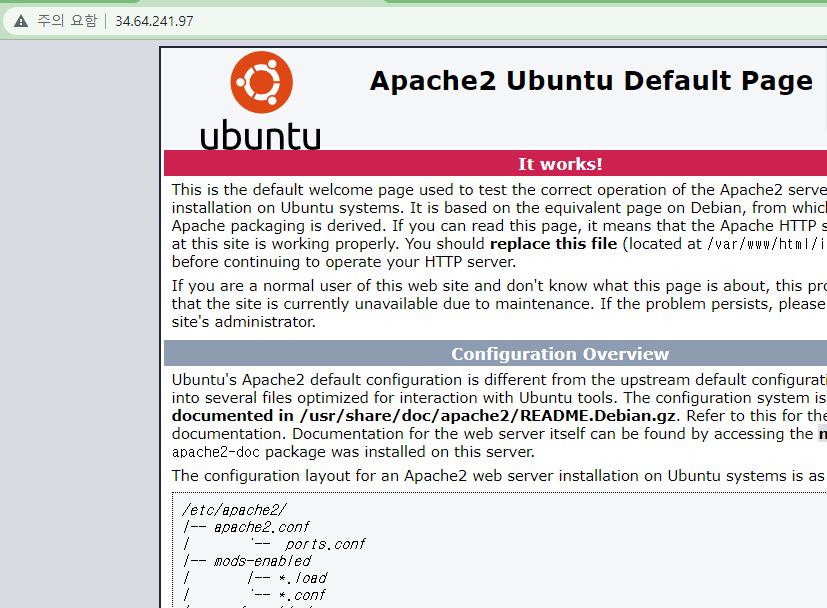Click the apache2.conf line in config tree

click(x=262, y=527)
